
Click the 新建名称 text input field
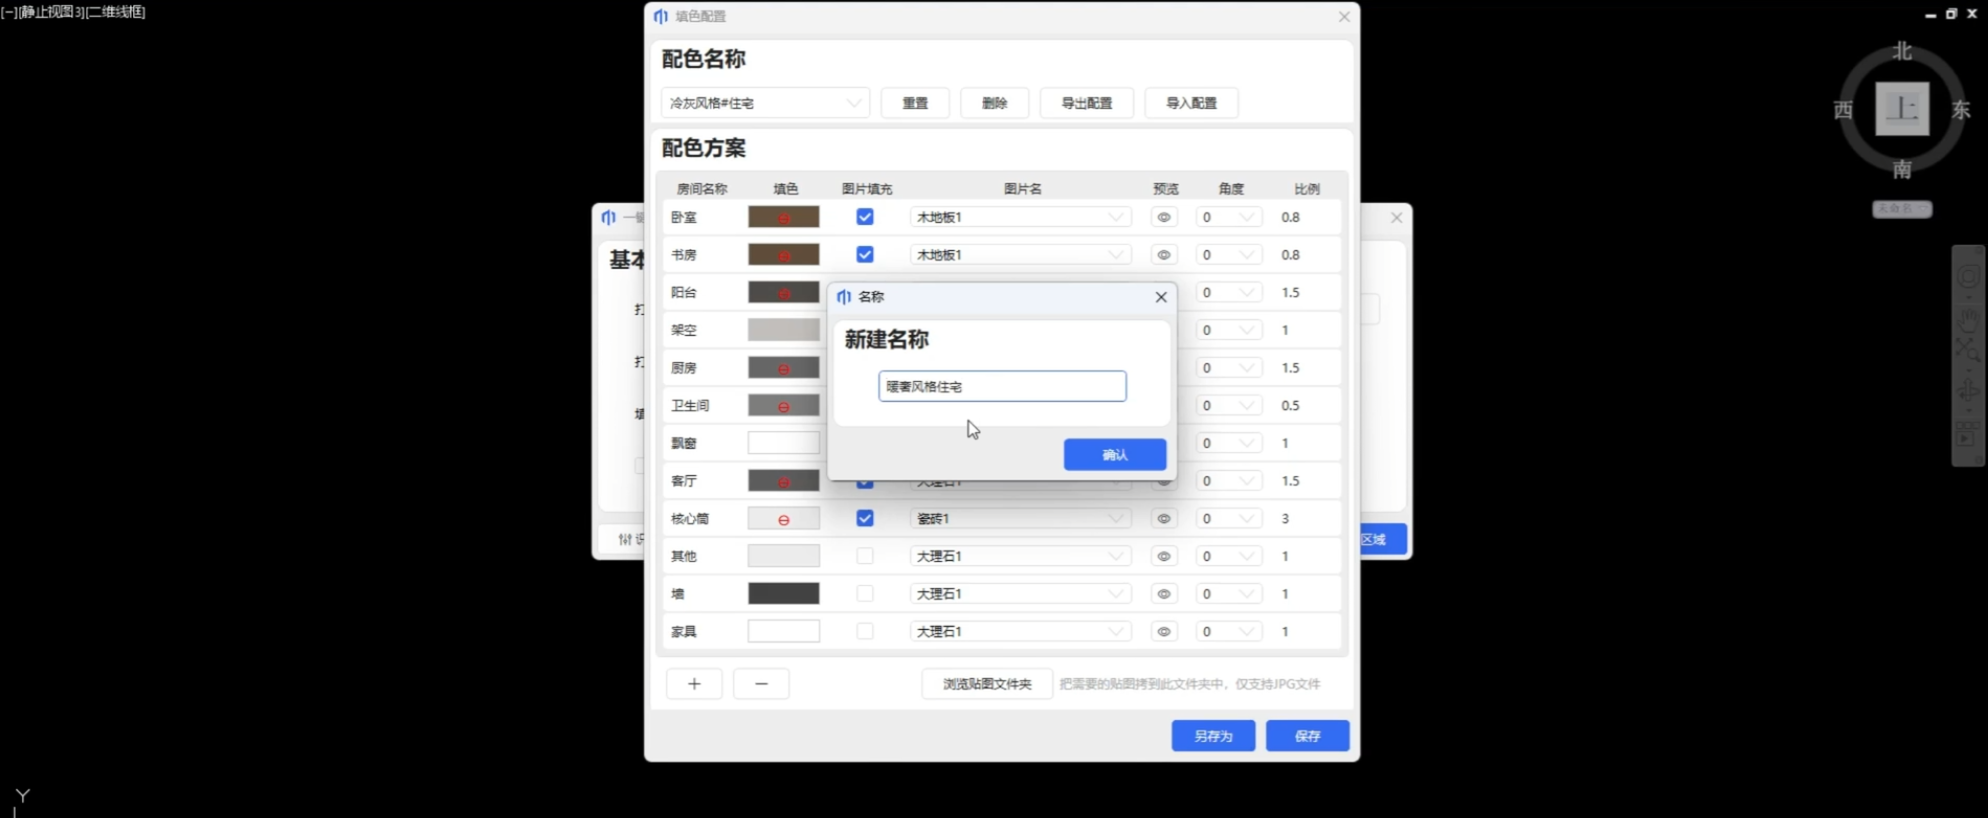[x=1002, y=387]
